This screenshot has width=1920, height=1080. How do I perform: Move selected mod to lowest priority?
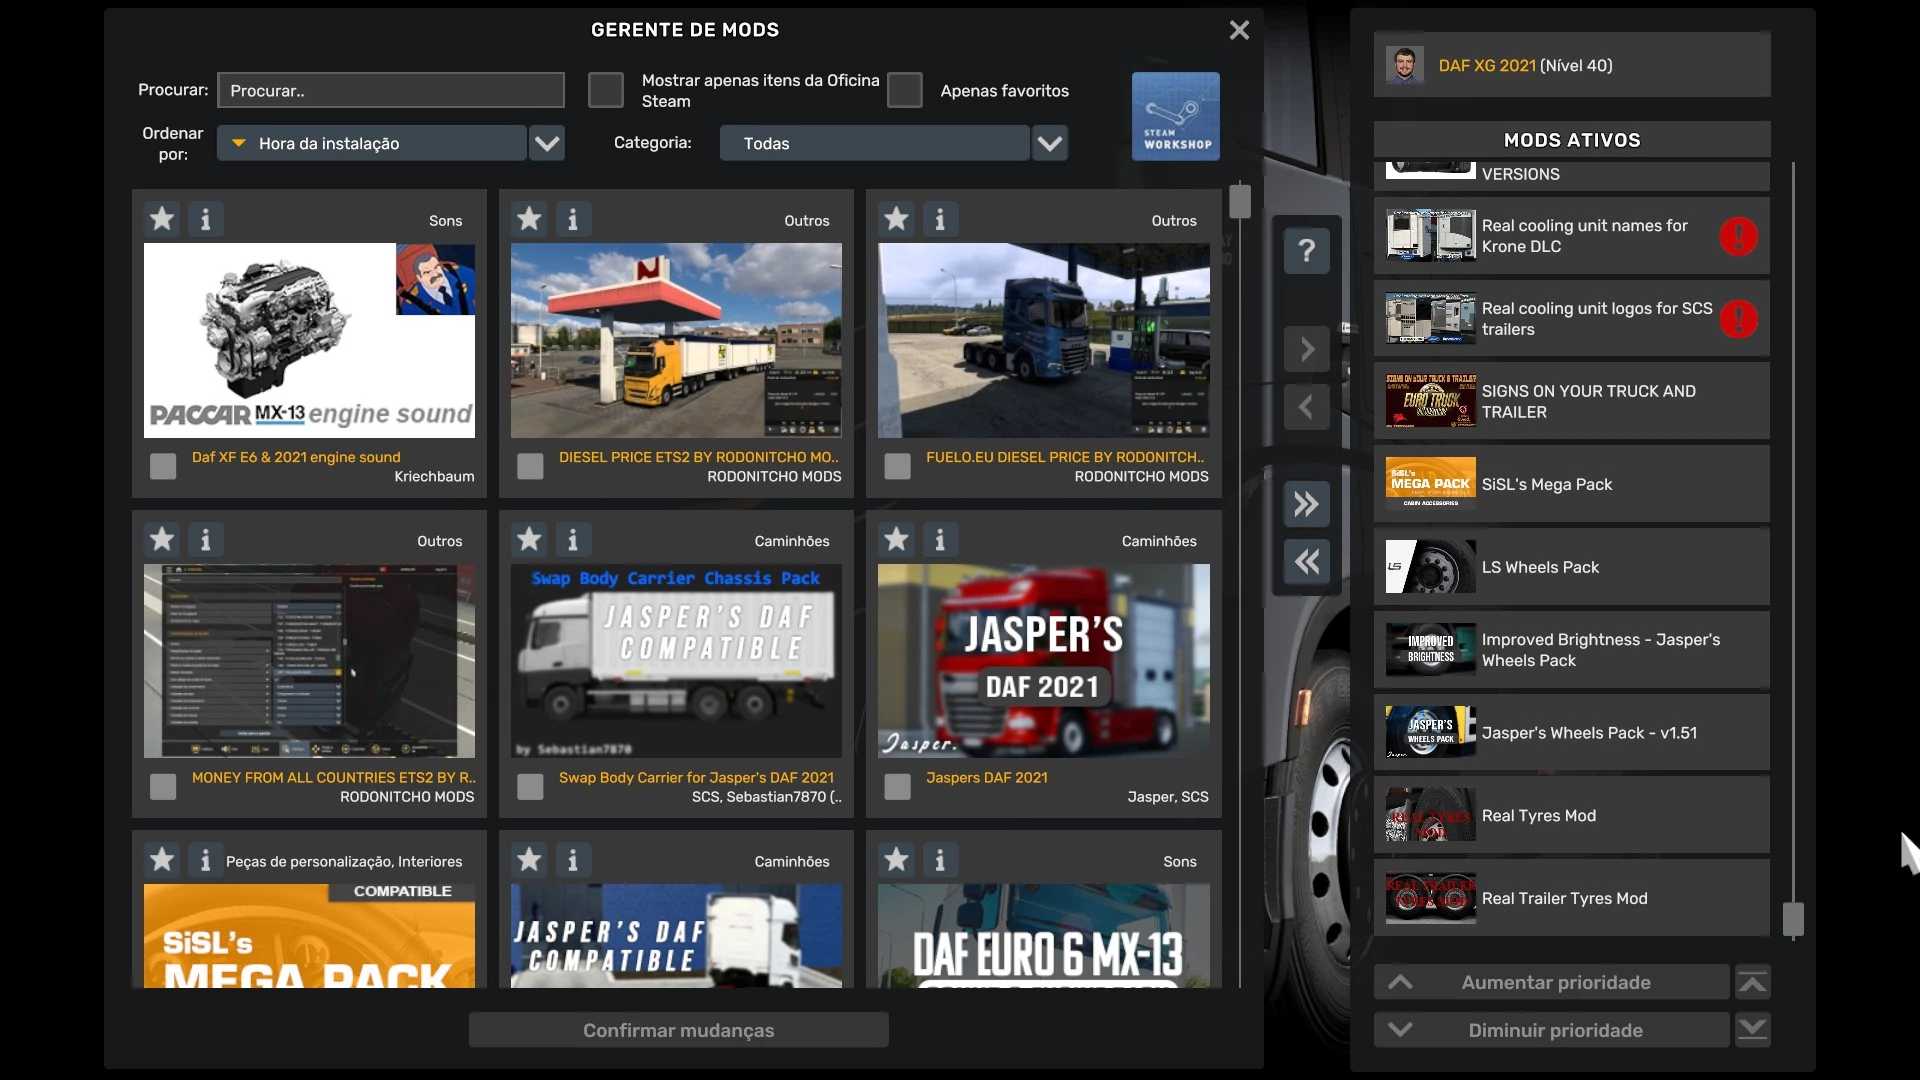pyautogui.click(x=1752, y=1030)
